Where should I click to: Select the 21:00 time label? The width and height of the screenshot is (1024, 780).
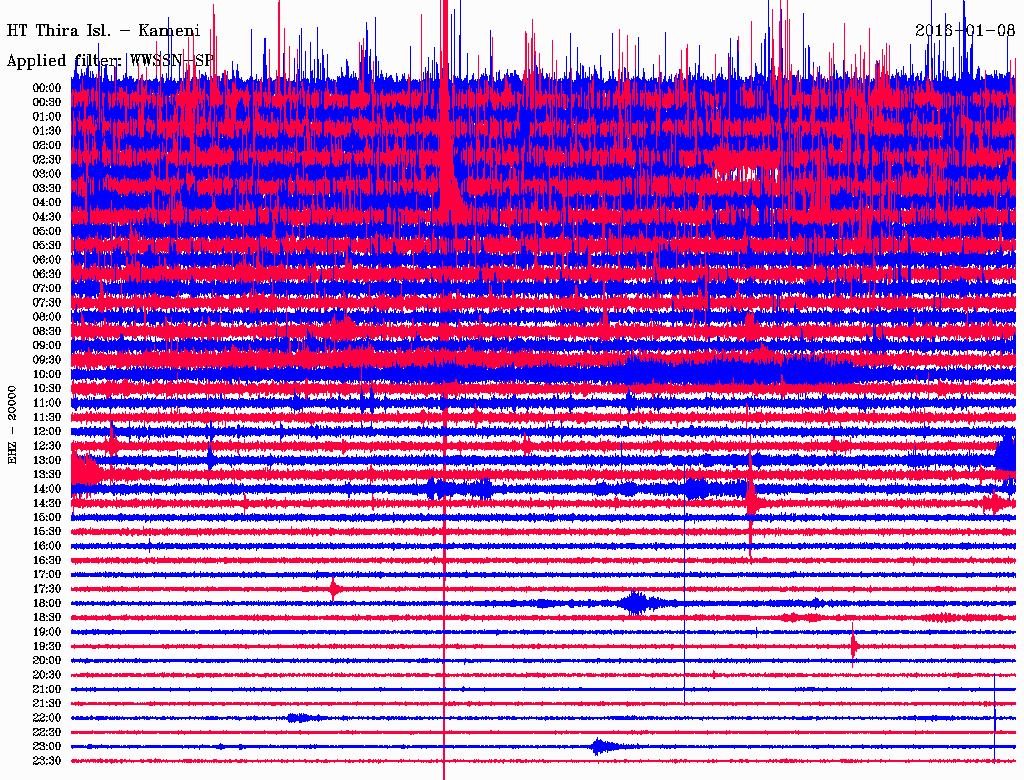pyautogui.click(x=47, y=689)
